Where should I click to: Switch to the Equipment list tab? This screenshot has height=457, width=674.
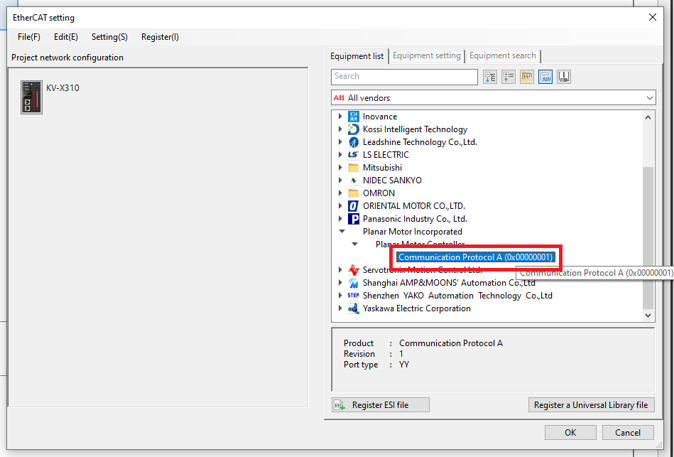(357, 56)
